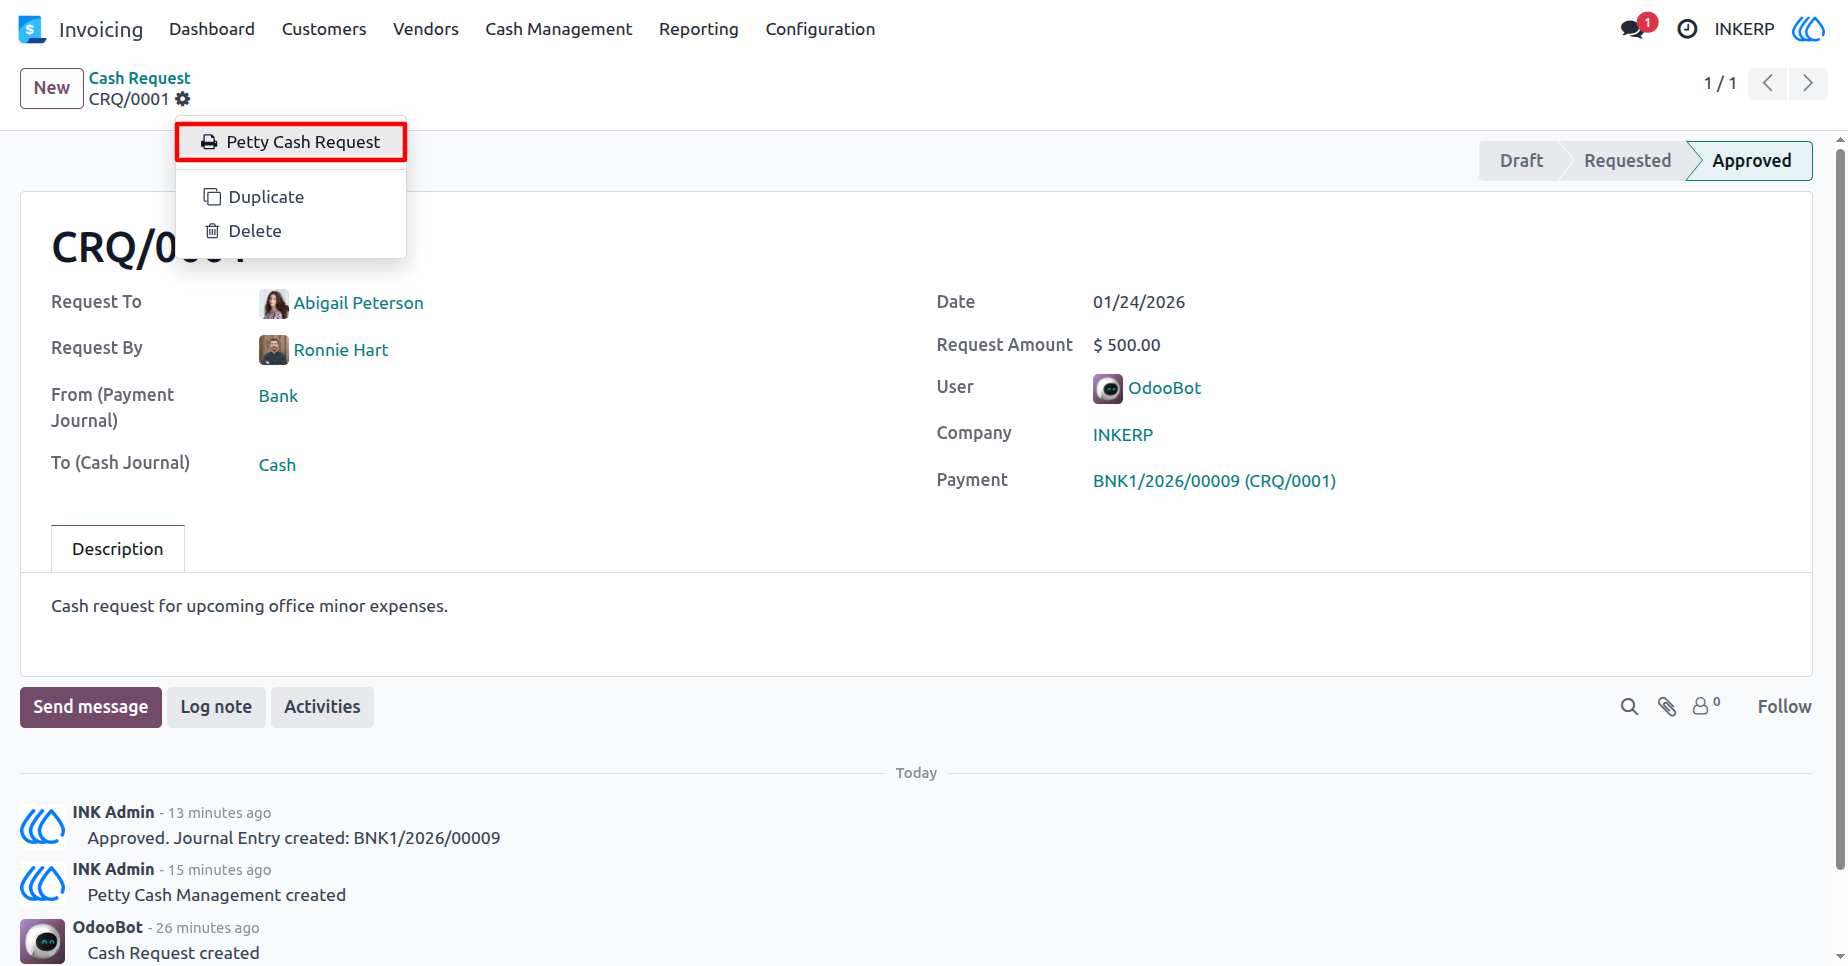Open the followers person icon
The width and height of the screenshot is (1848, 966).
click(x=1706, y=706)
